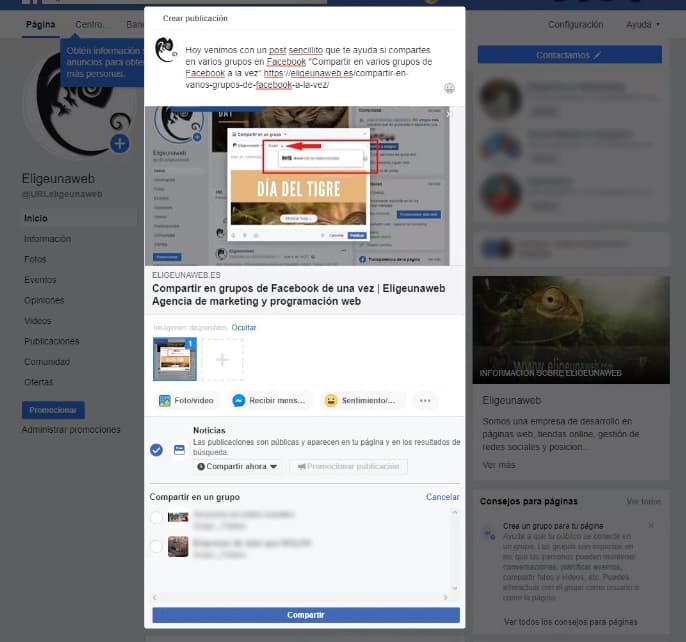Click the lizard avatar in post composer
The width and height of the screenshot is (686, 642).
pyautogui.click(x=168, y=50)
